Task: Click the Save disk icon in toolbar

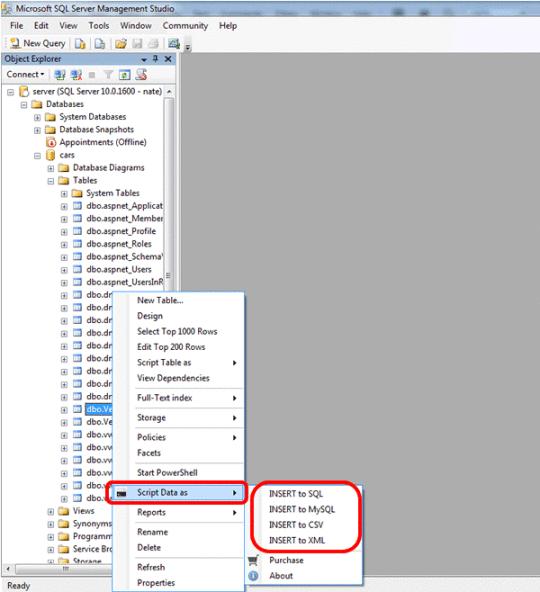Action: tap(137, 44)
